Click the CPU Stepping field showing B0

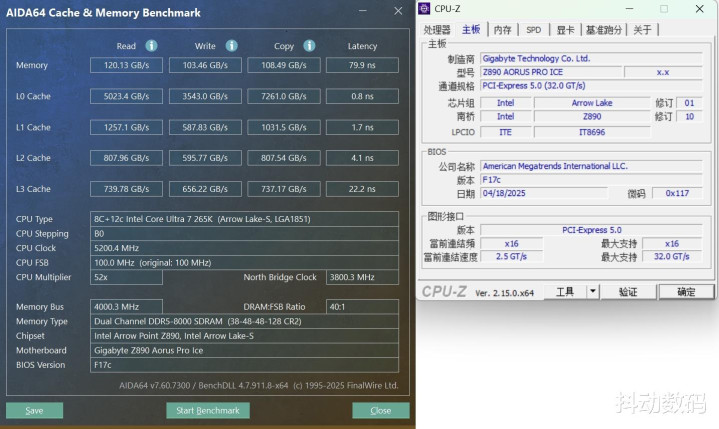click(244, 234)
